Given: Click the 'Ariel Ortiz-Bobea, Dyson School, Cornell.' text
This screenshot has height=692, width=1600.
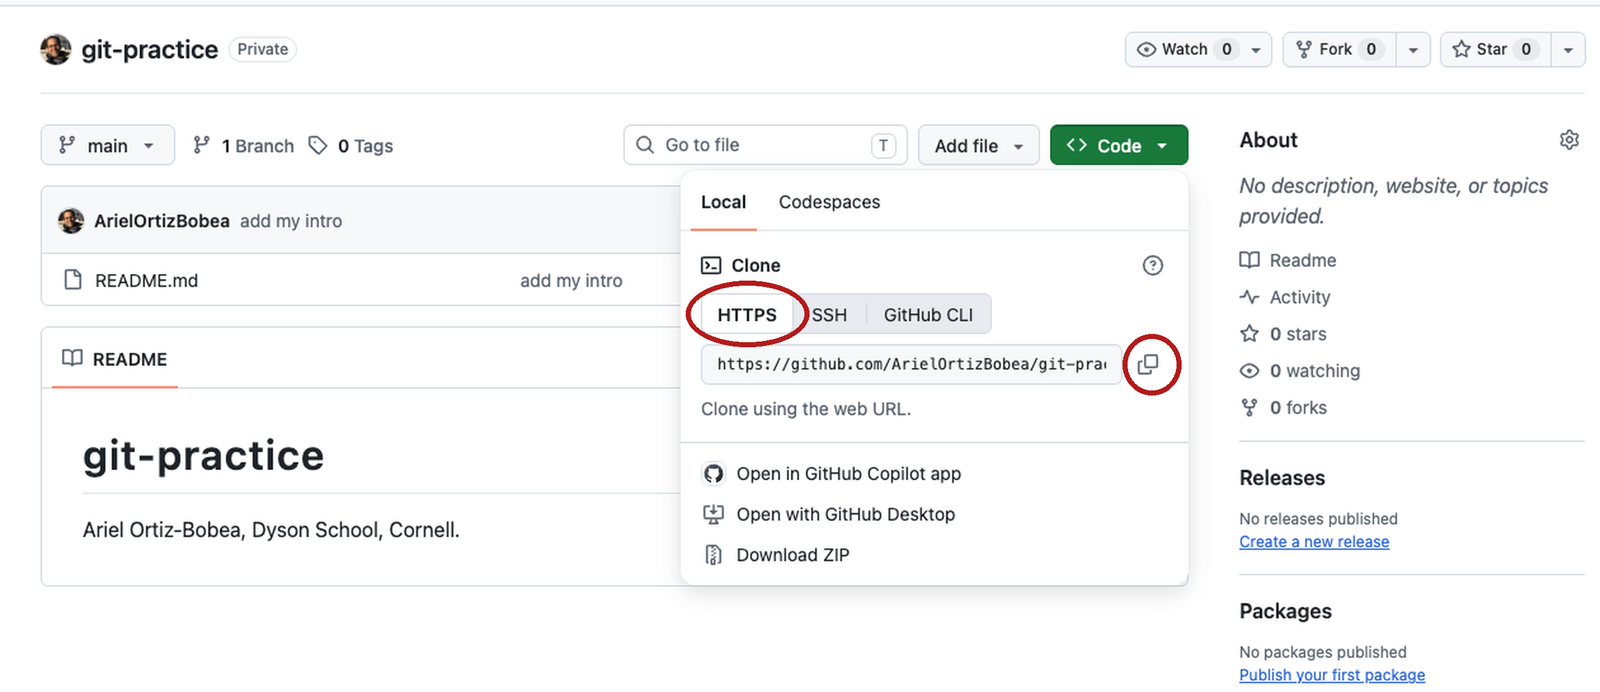Looking at the screenshot, I should click(x=271, y=530).
